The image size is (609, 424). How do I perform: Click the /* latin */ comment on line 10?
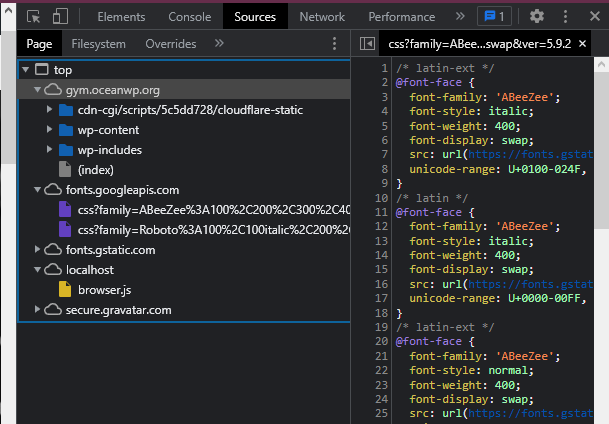click(x=432, y=198)
